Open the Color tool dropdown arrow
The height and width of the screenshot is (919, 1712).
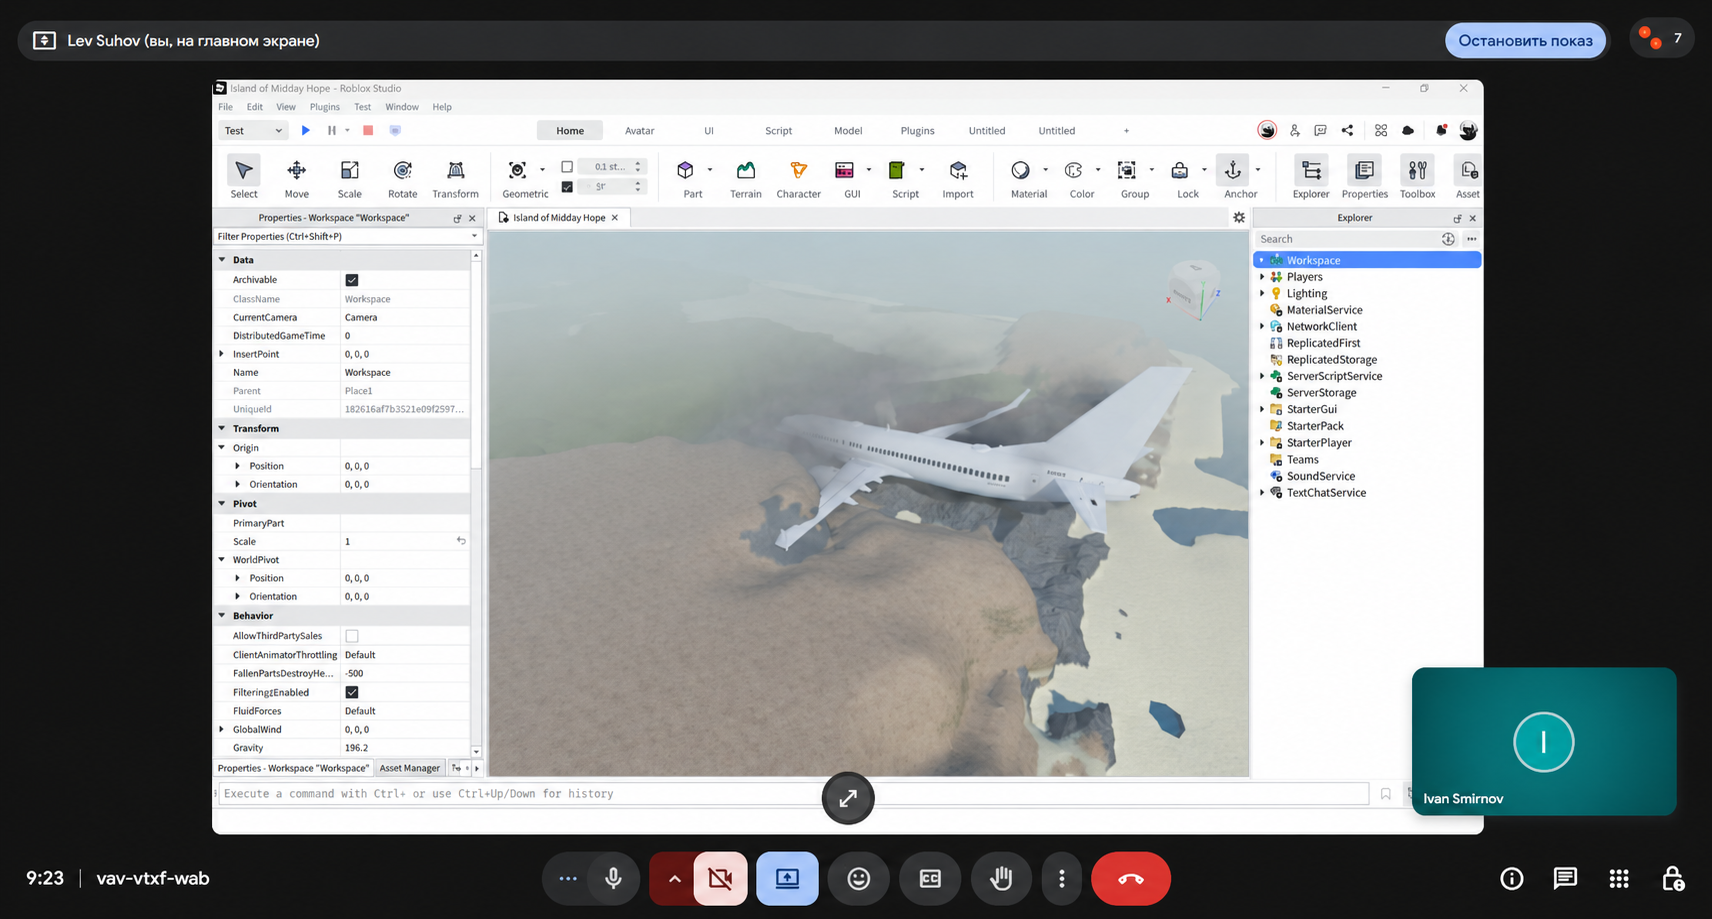coord(1098,170)
